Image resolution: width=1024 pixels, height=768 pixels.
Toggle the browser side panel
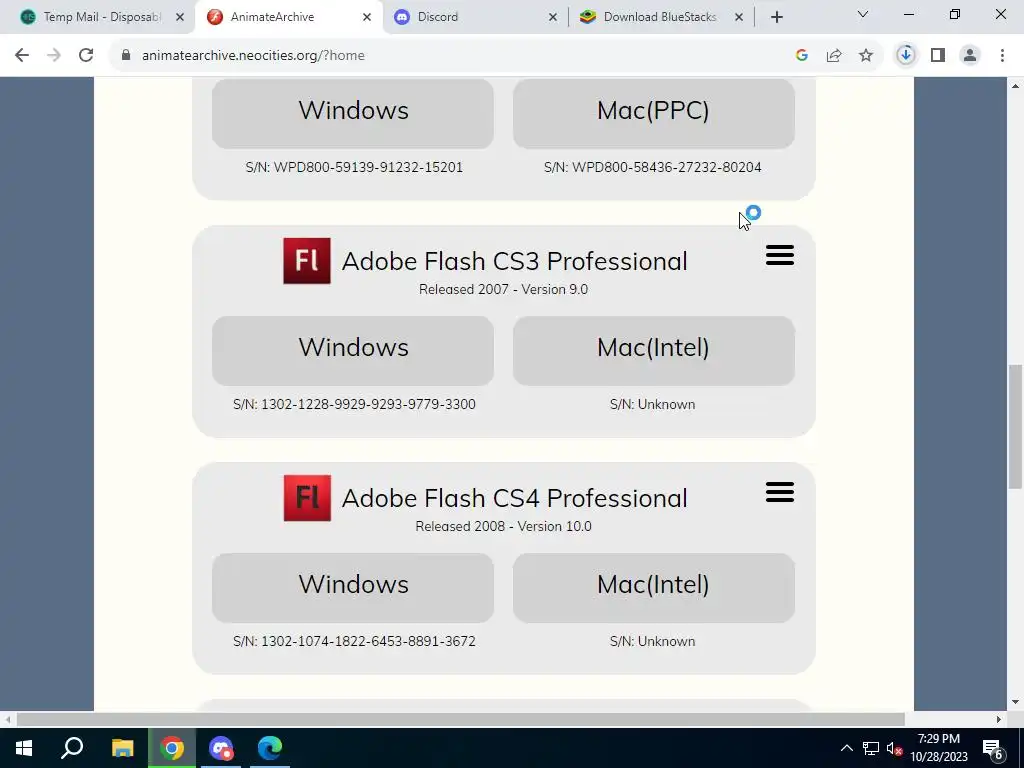pos(938,56)
